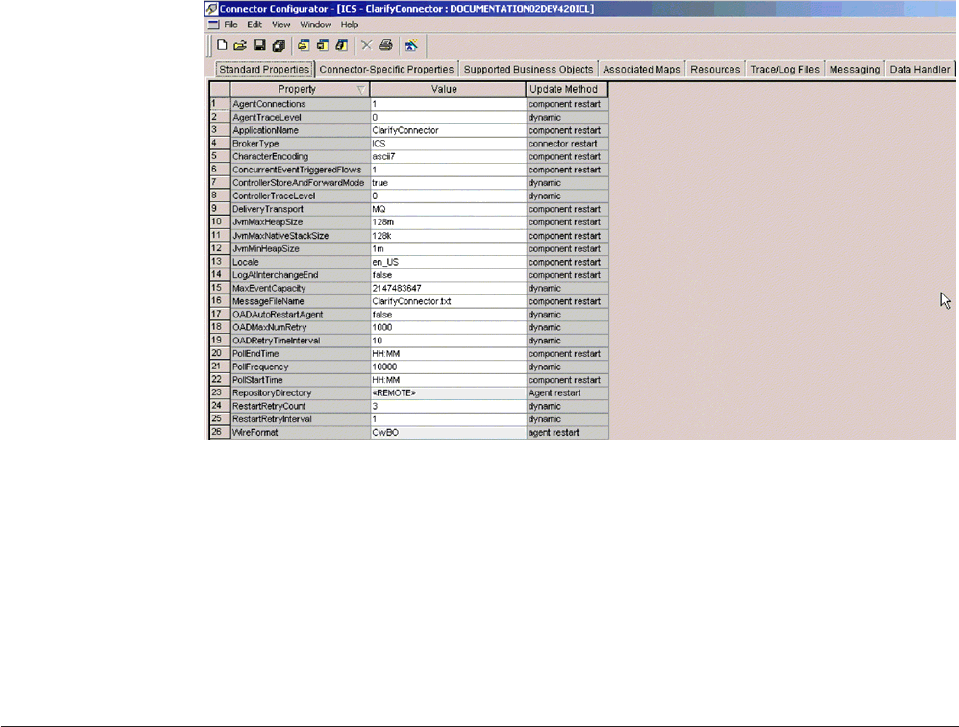
Task: Click the Value column header
Action: click(448, 89)
